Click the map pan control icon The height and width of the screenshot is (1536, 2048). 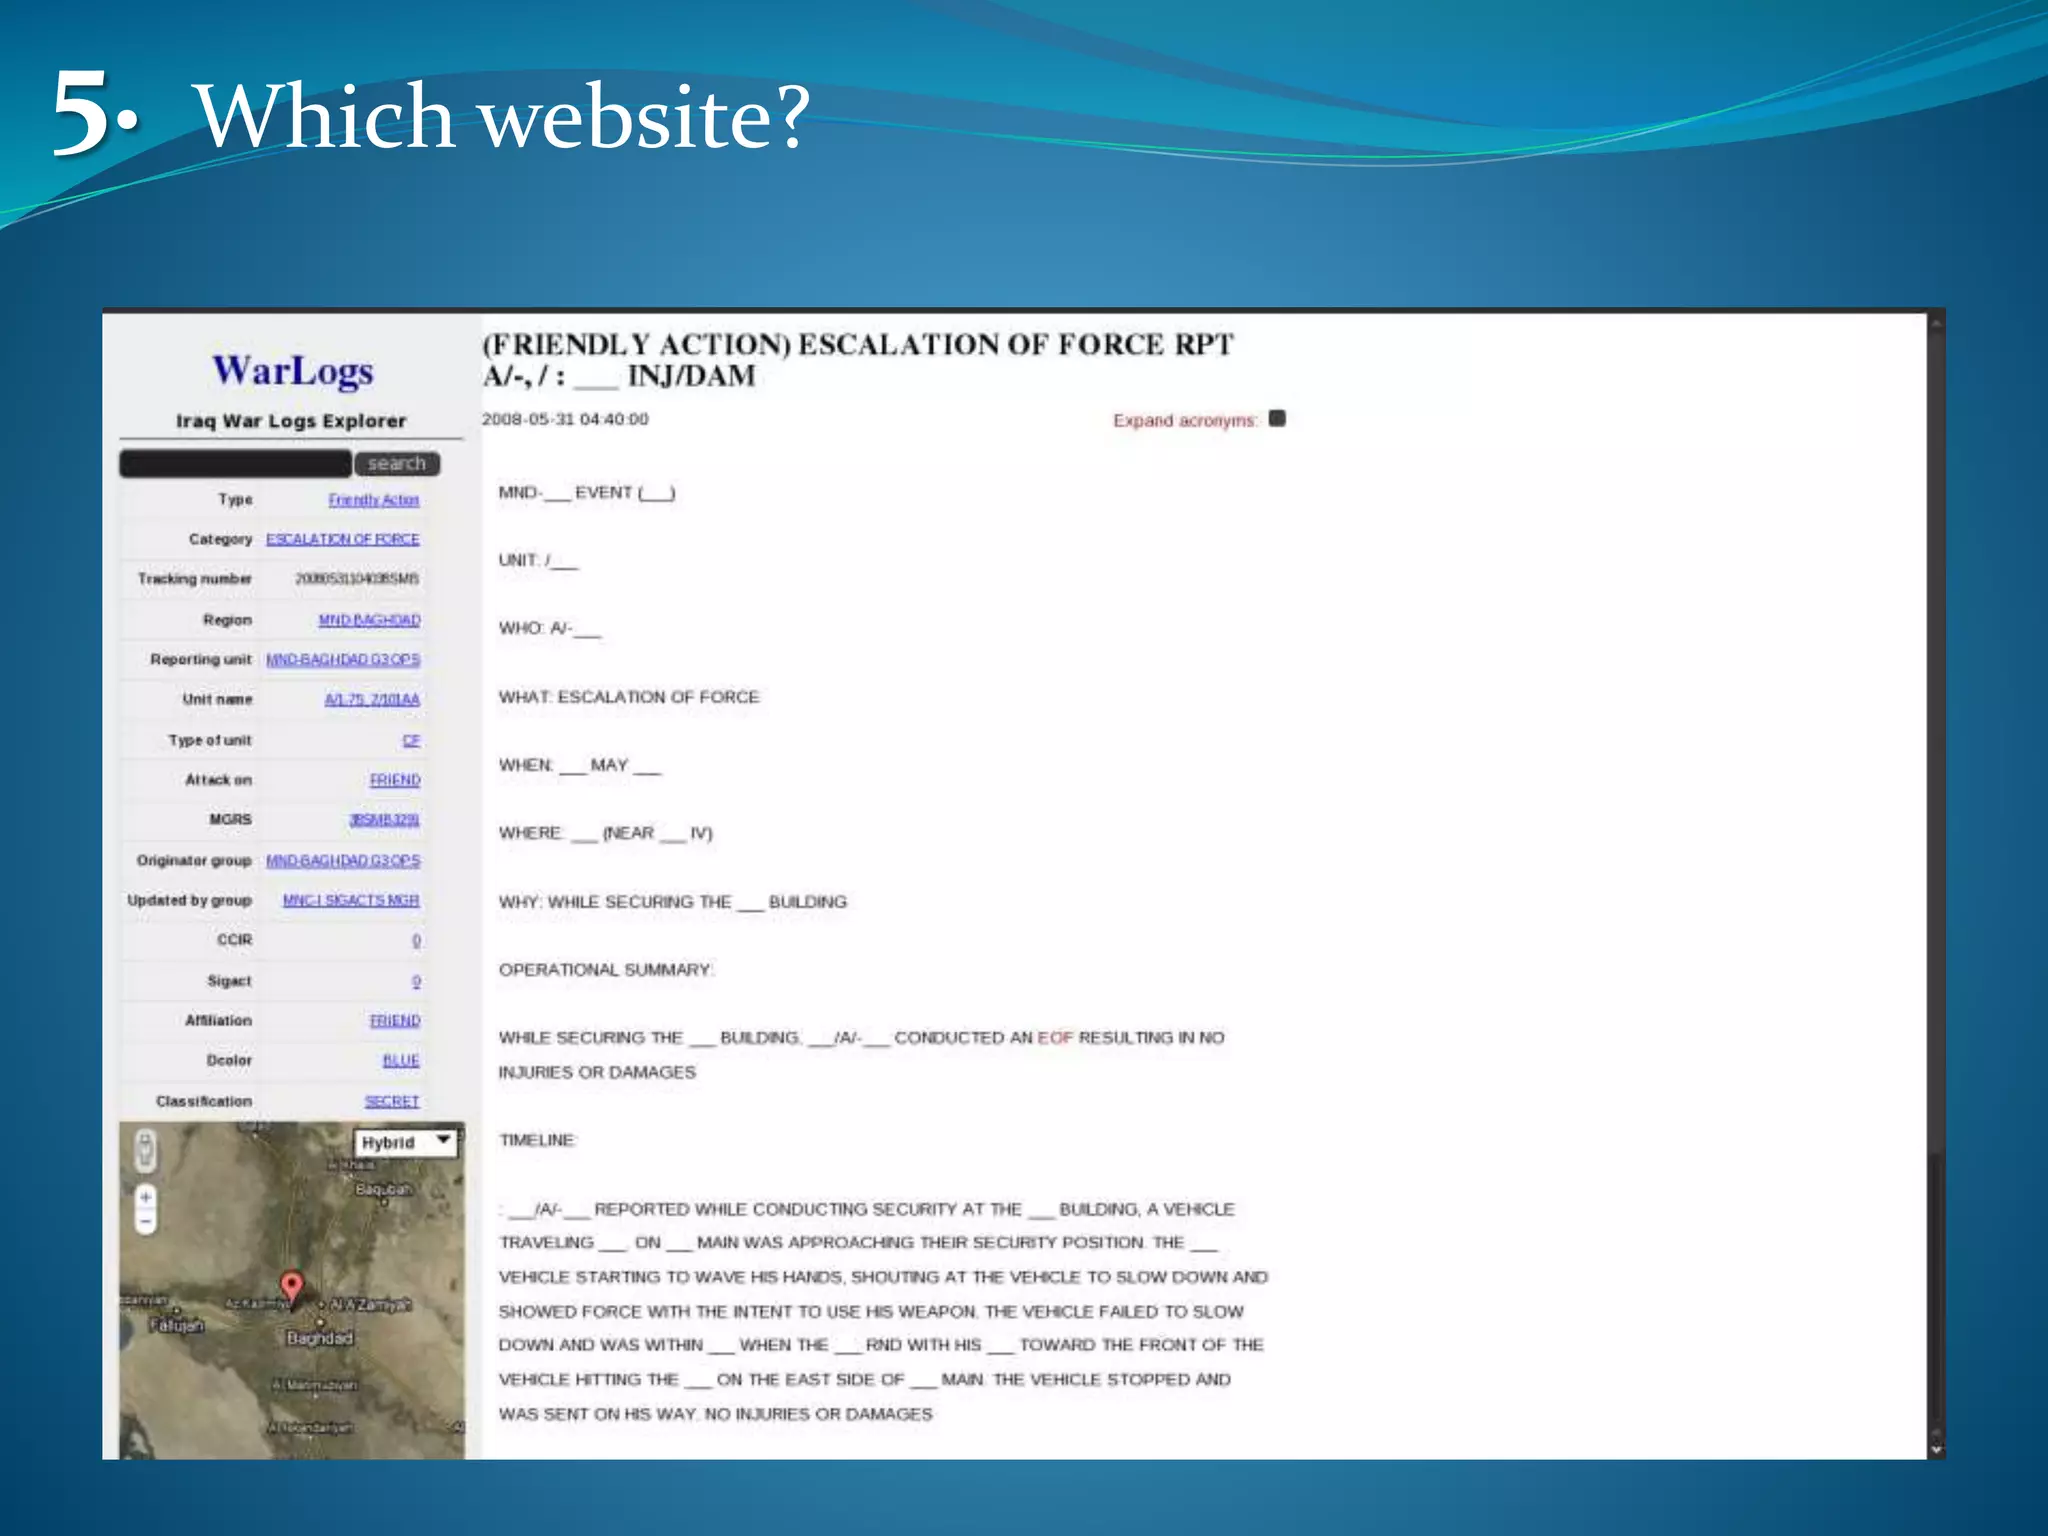pyautogui.click(x=146, y=1149)
